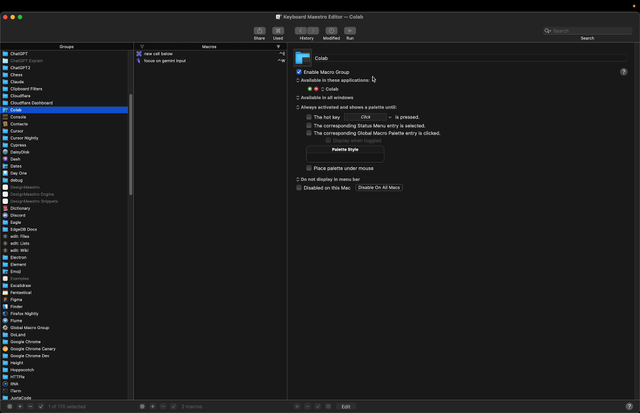
Task: Click the Groups column header
Action: click(67, 47)
